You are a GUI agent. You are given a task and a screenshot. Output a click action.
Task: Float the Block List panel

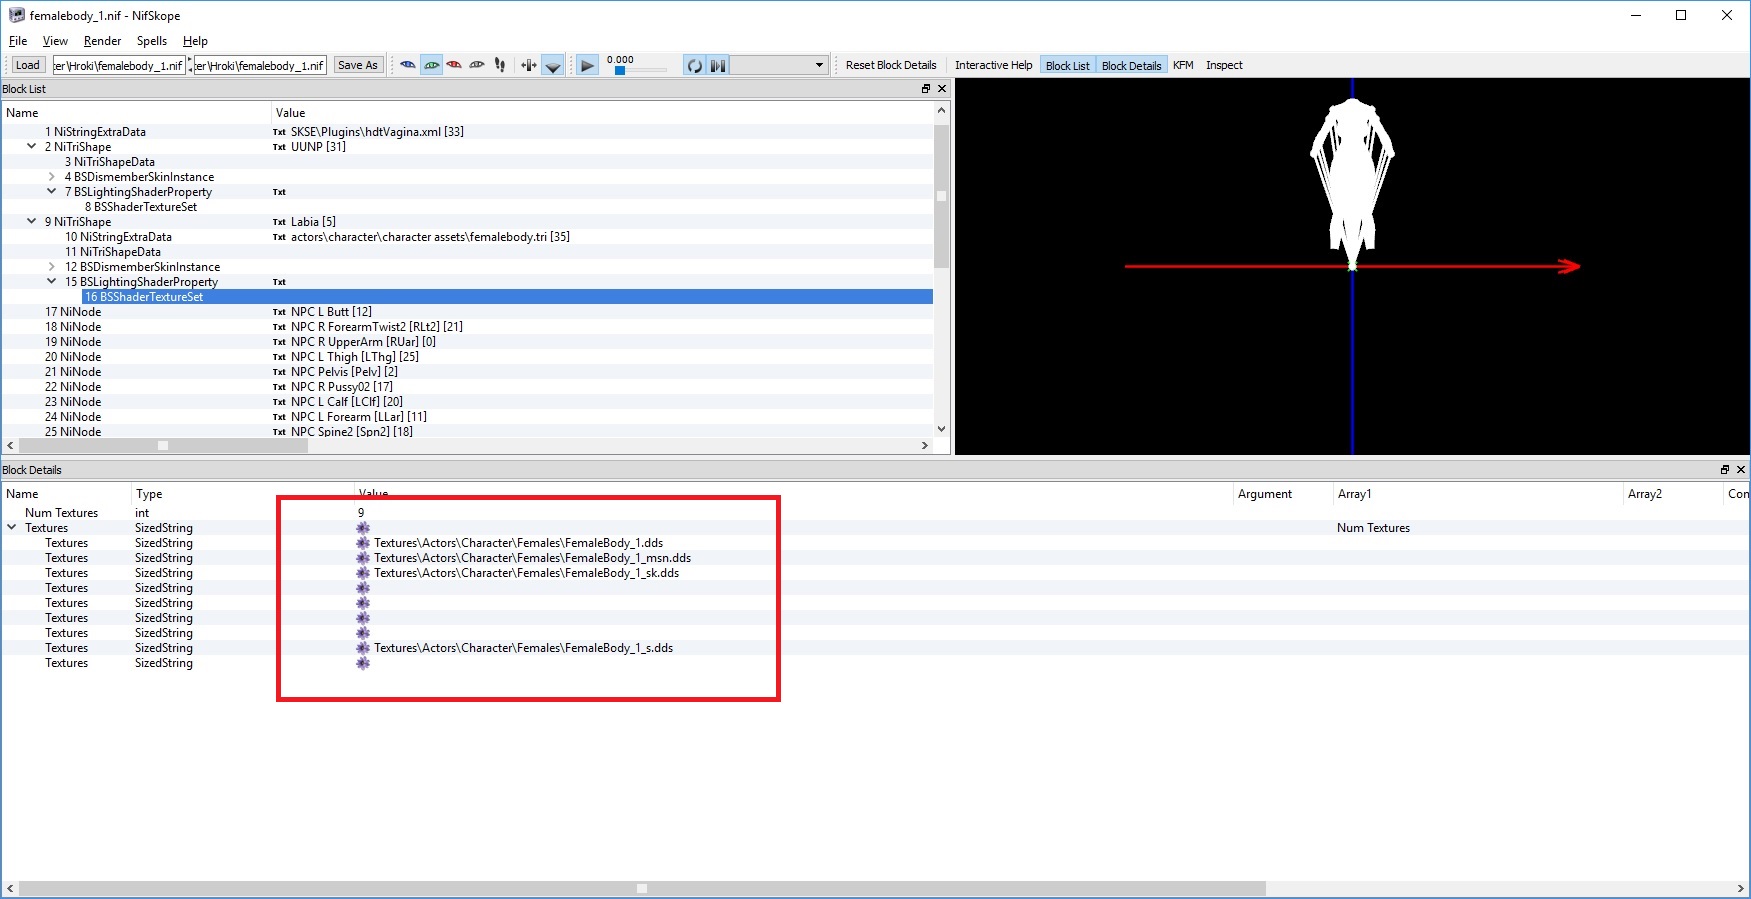pos(926,89)
